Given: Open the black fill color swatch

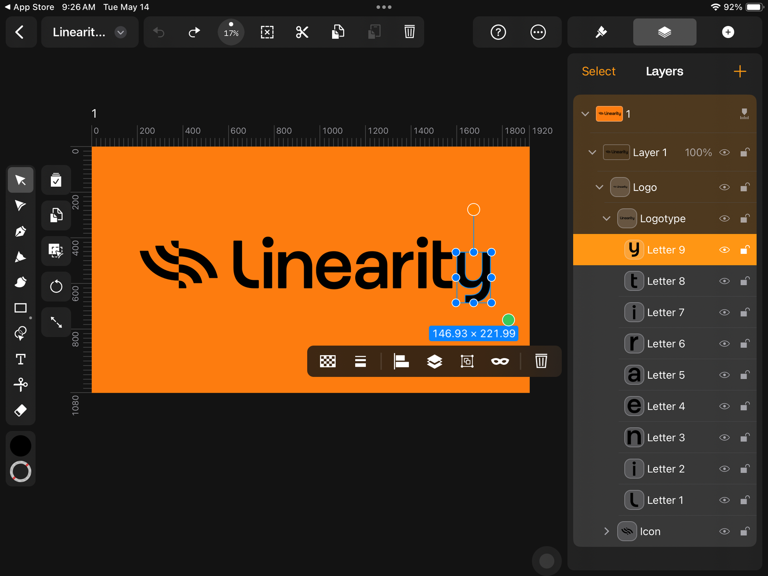Looking at the screenshot, I should 21,446.
